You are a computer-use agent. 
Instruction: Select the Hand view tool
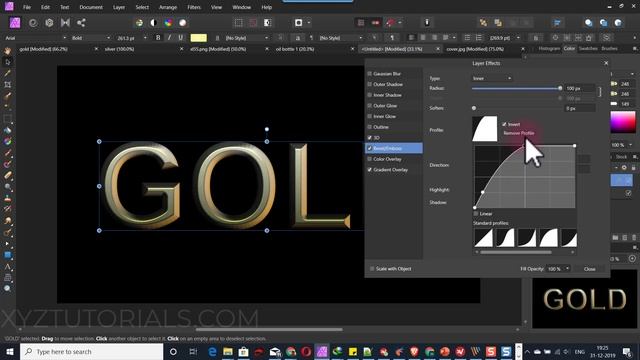click(x=7, y=51)
